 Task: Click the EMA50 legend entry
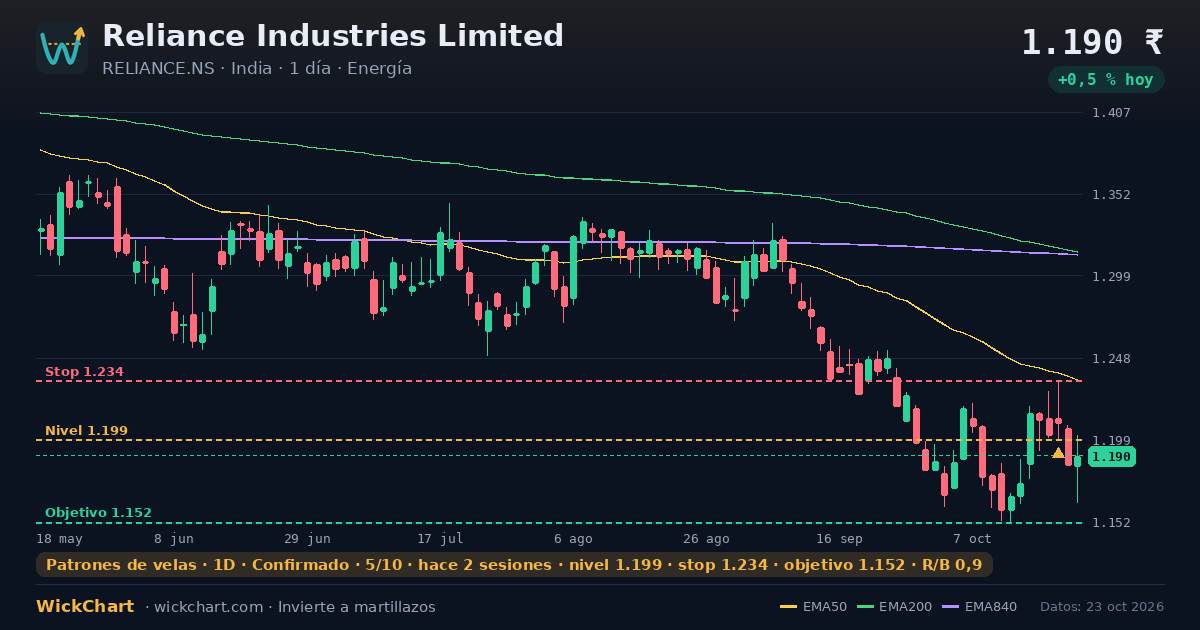pyautogui.click(x=813, y=607)
